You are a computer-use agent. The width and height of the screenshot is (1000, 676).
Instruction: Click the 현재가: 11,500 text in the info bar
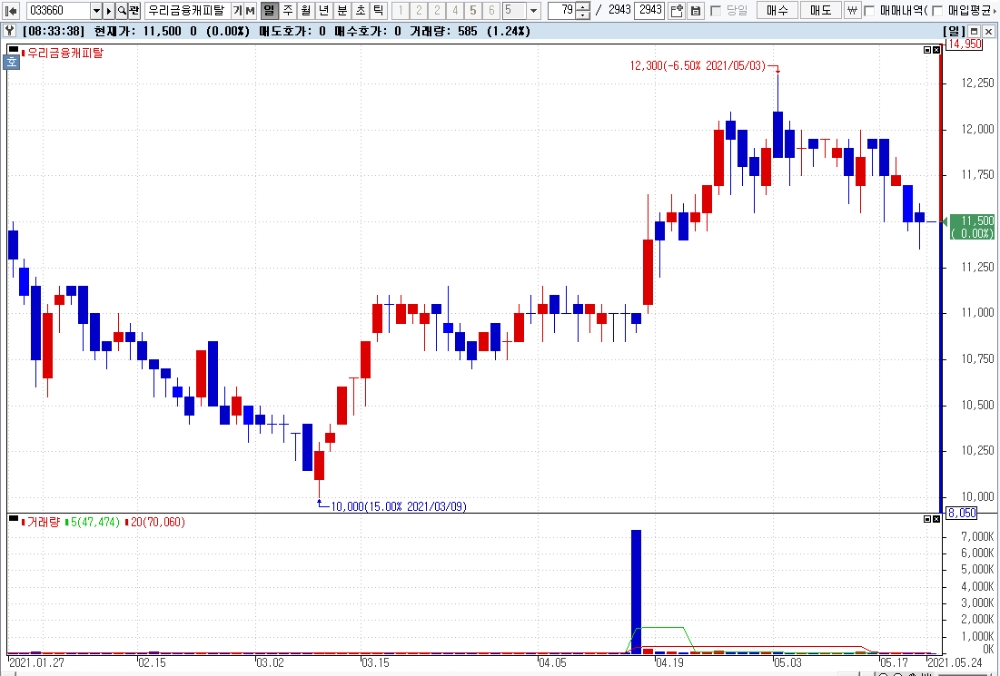(136, 31)
